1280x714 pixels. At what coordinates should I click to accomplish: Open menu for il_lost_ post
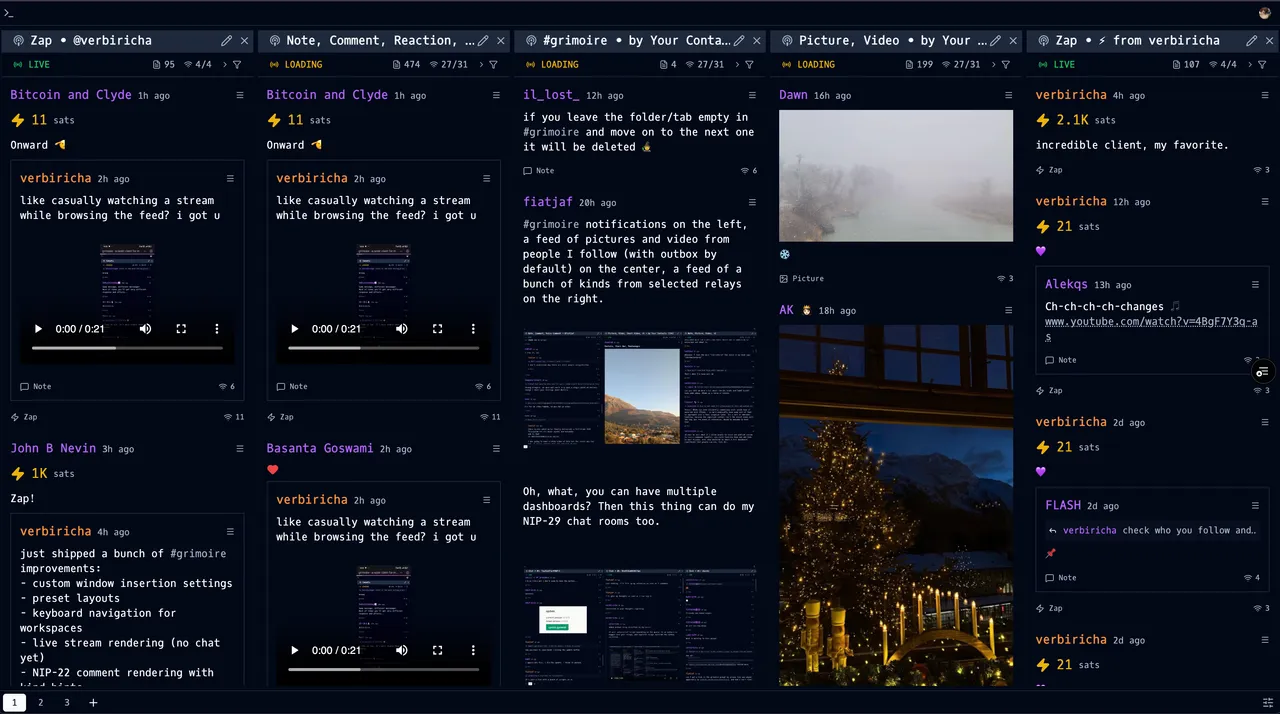click(753, 96)
